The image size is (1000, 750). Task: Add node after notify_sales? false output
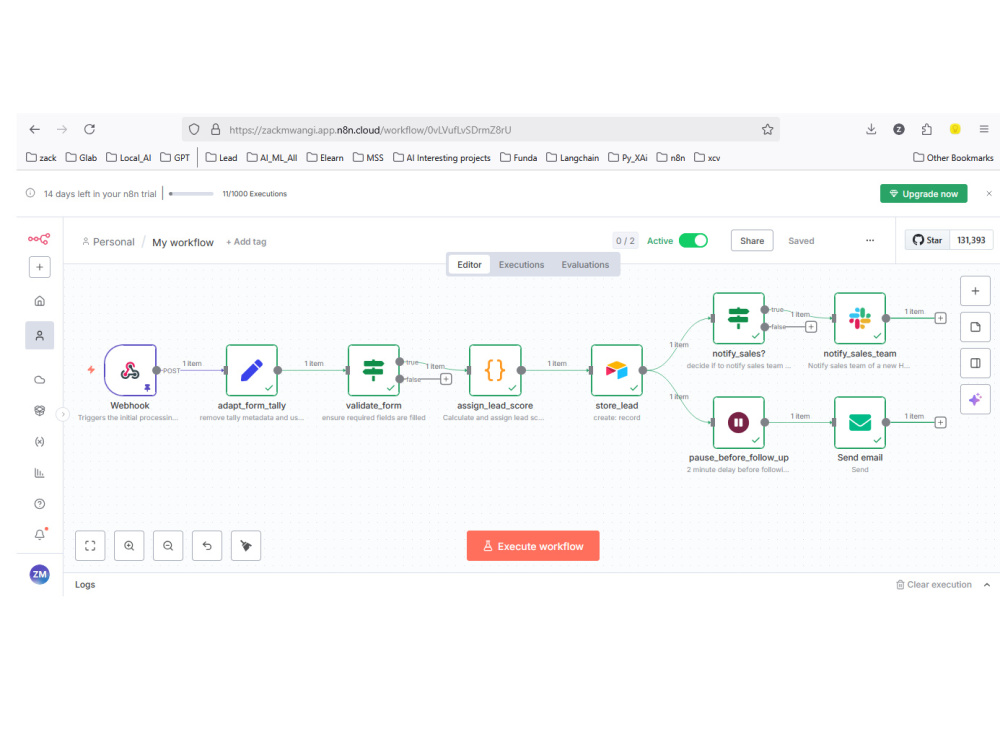click(x=811, y=327)
